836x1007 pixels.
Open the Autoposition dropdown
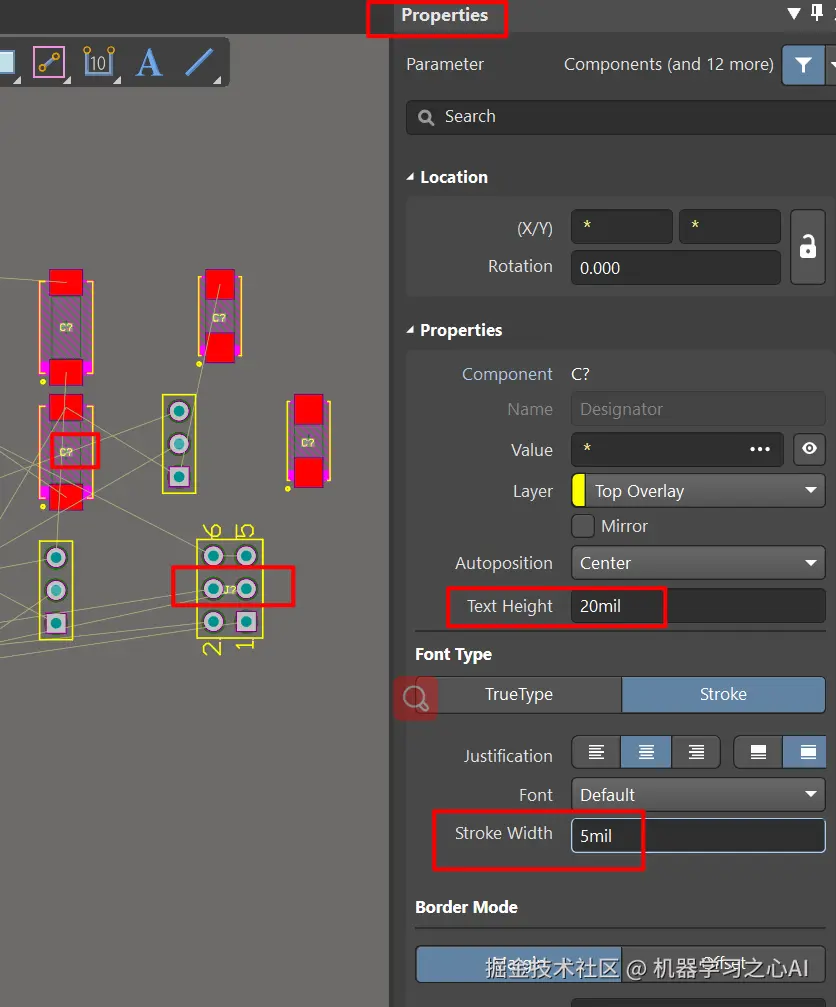click(698, 563)
